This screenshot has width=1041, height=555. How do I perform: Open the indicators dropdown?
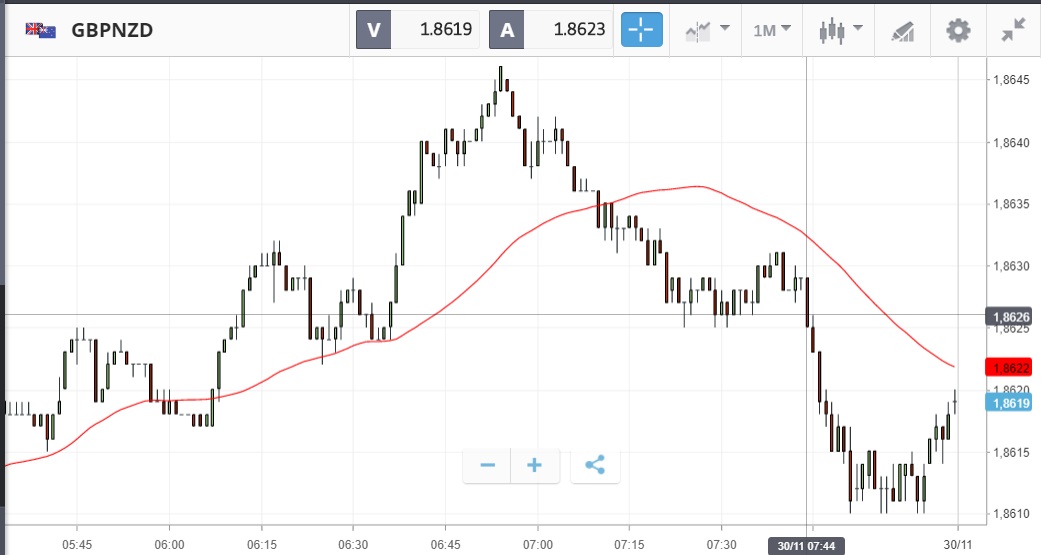pyautogui.click(x=707, y=30)
